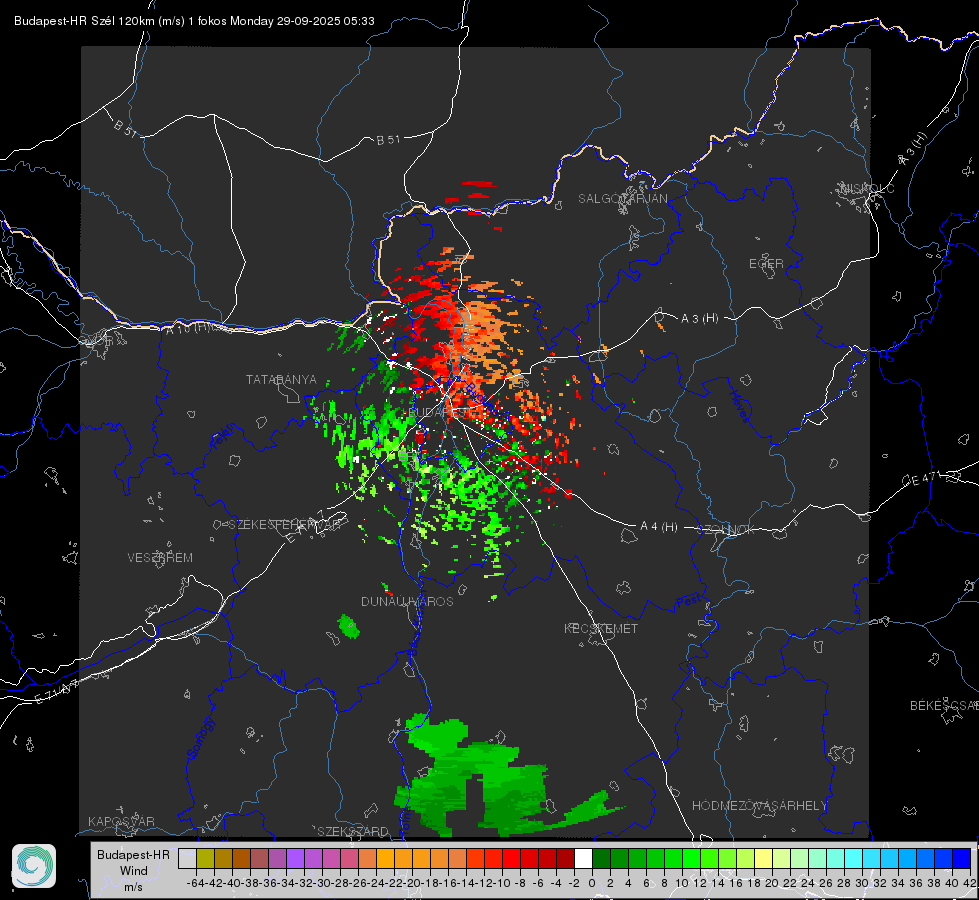979x900 pixels.
Task: Click the -20 value on the legend scale
Action: click(412, 883)
